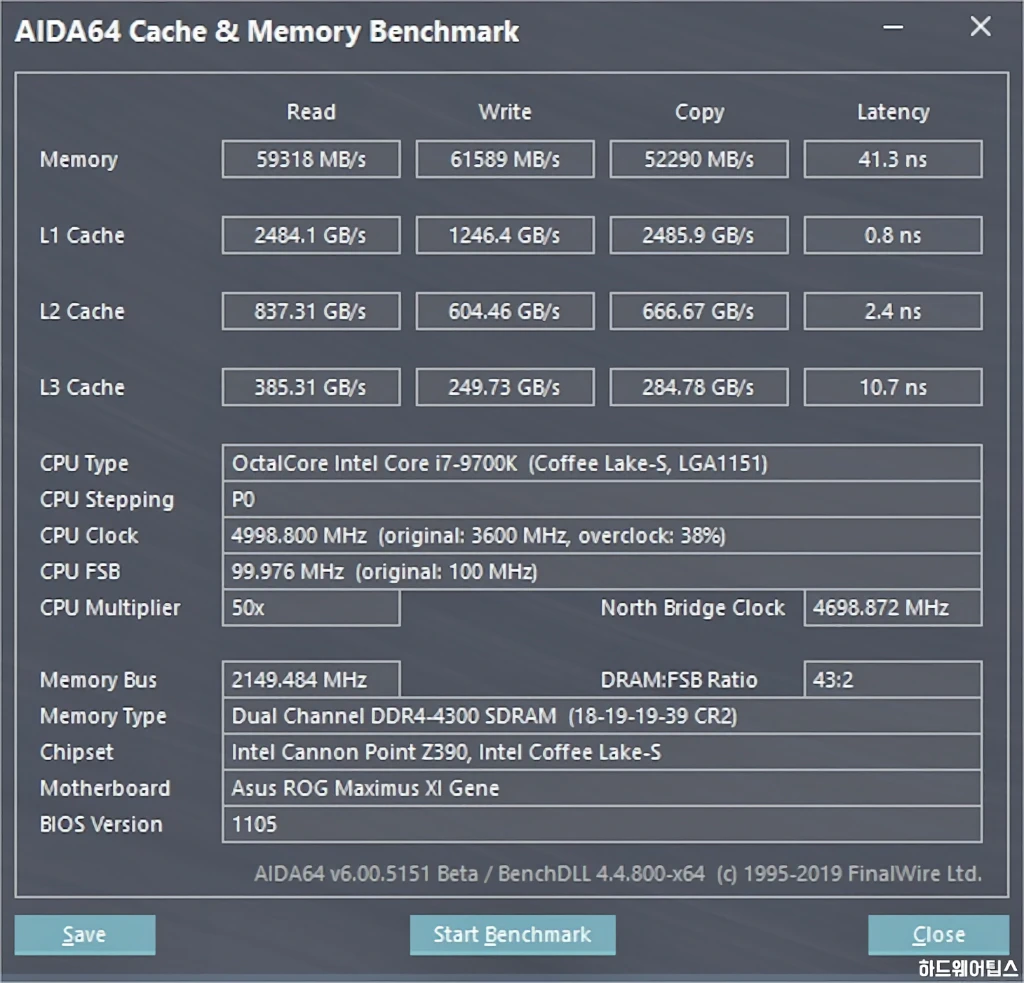The height and width of the screenshot is (983, 1024).
Task: Click the CPU Multiplier field 50x
Action: click(x=311, y=608)
